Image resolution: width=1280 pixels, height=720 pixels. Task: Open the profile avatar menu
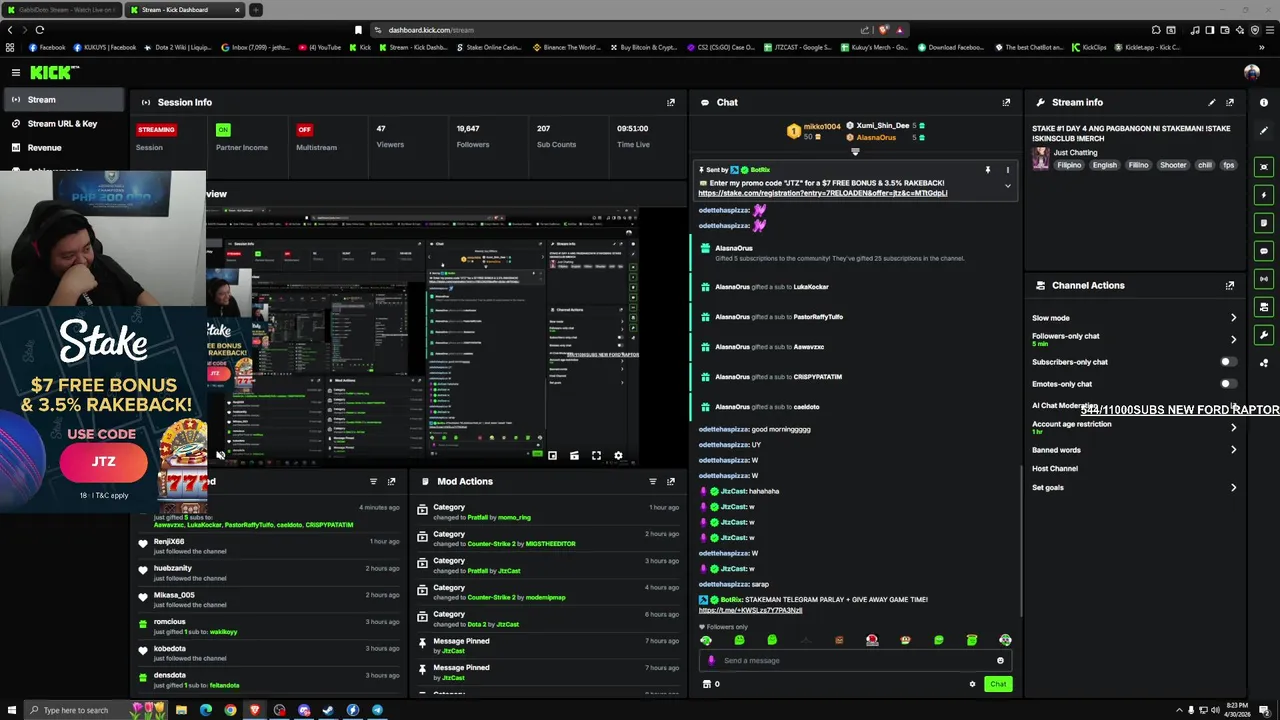1251,72
